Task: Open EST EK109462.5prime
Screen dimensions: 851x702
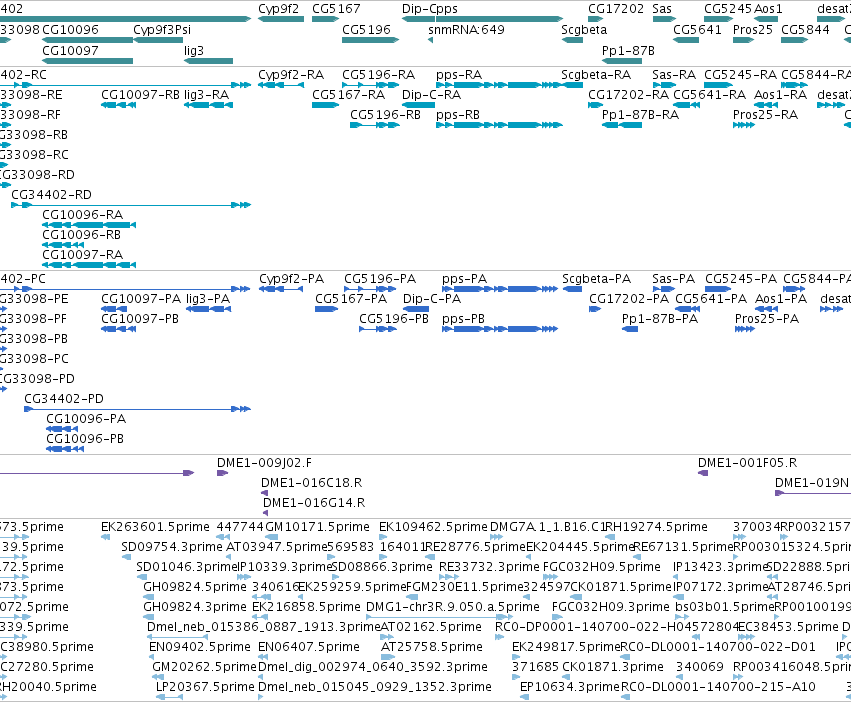Action: tap(433, 527)
